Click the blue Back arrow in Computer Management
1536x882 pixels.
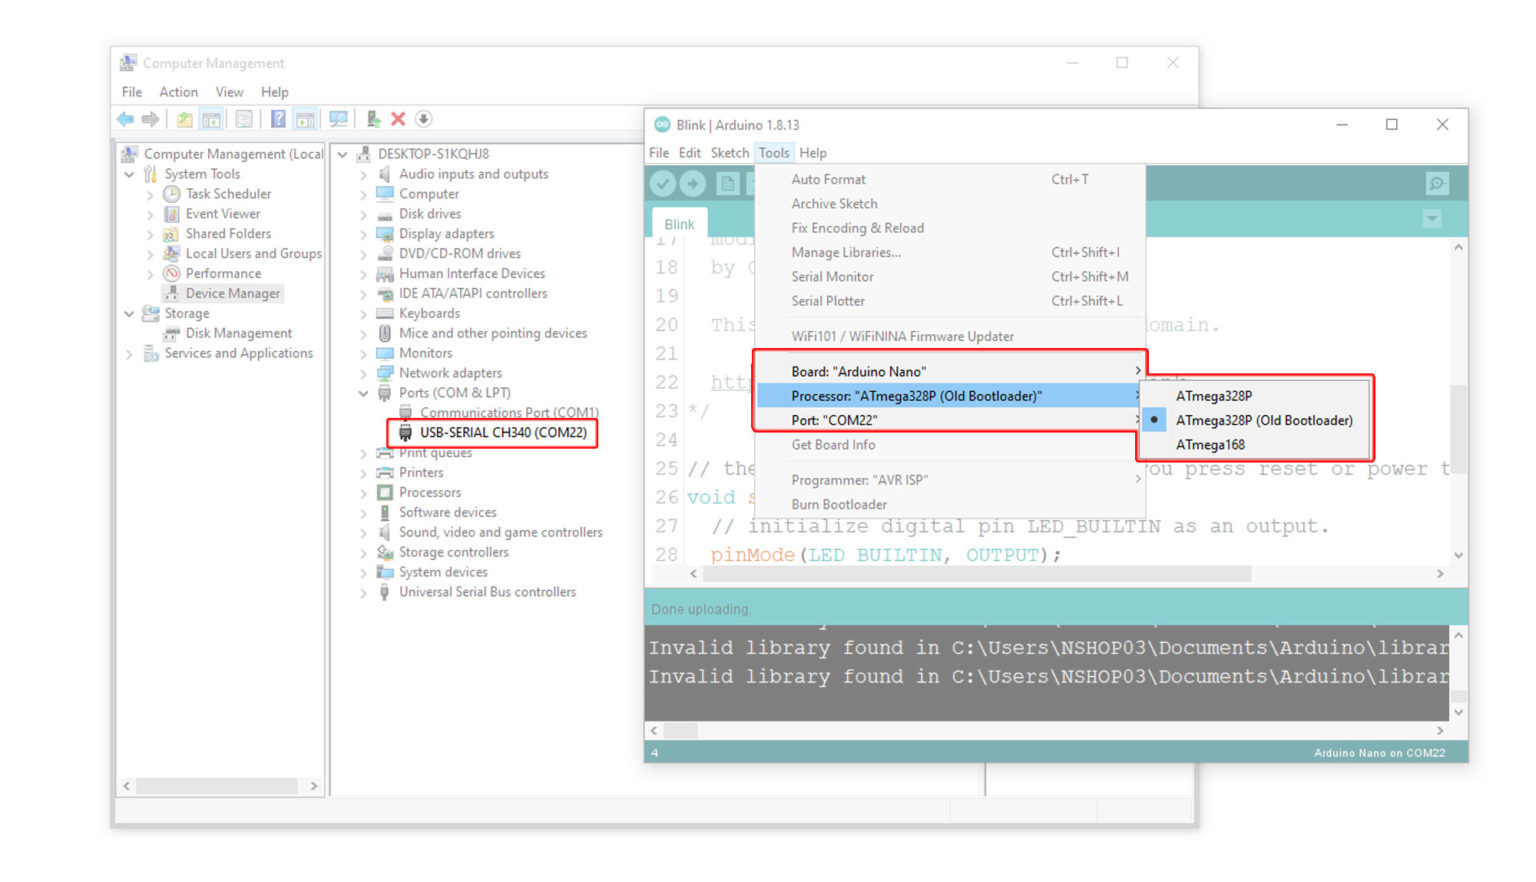pyautogui.click(x=126, y=119)
